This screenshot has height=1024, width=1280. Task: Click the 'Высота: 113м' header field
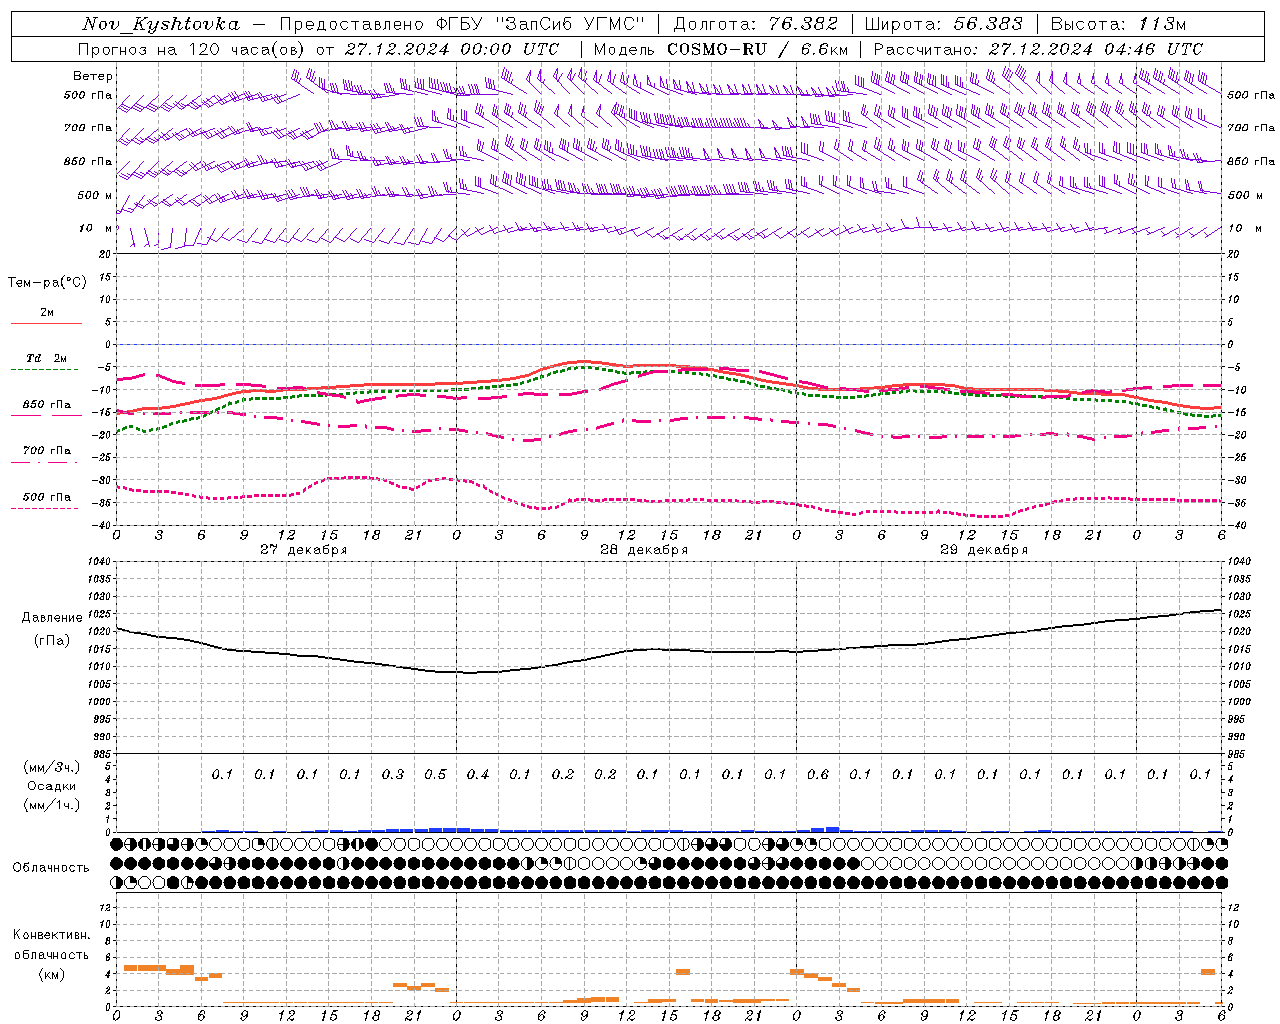1118,24
